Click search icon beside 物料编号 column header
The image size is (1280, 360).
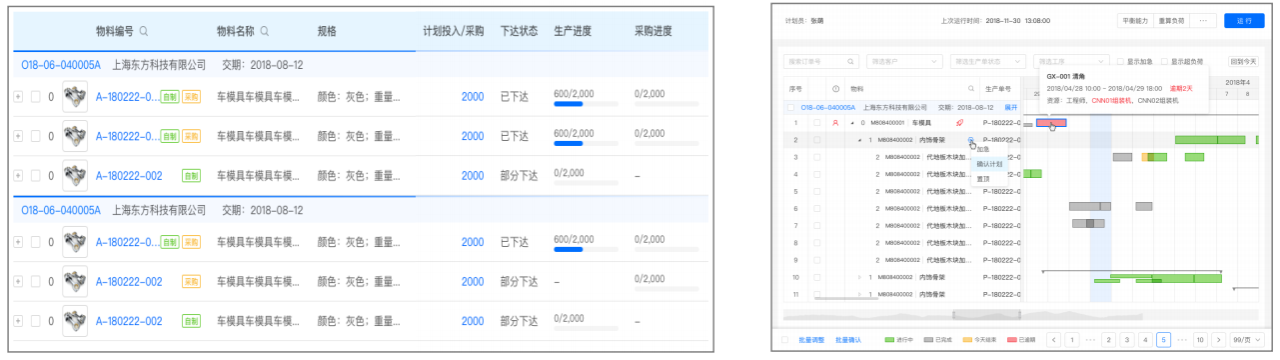144,31
